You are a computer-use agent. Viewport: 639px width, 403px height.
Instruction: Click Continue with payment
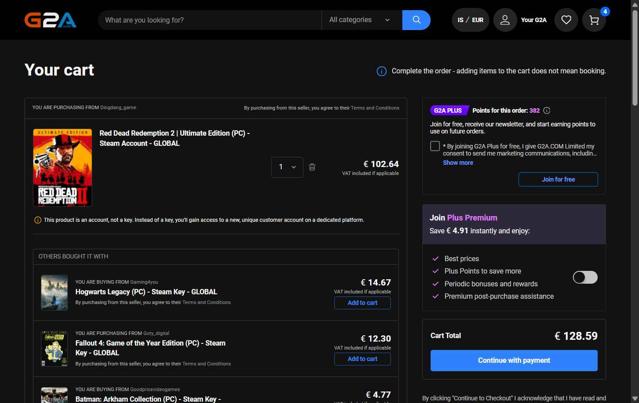[x=514, y=360]
